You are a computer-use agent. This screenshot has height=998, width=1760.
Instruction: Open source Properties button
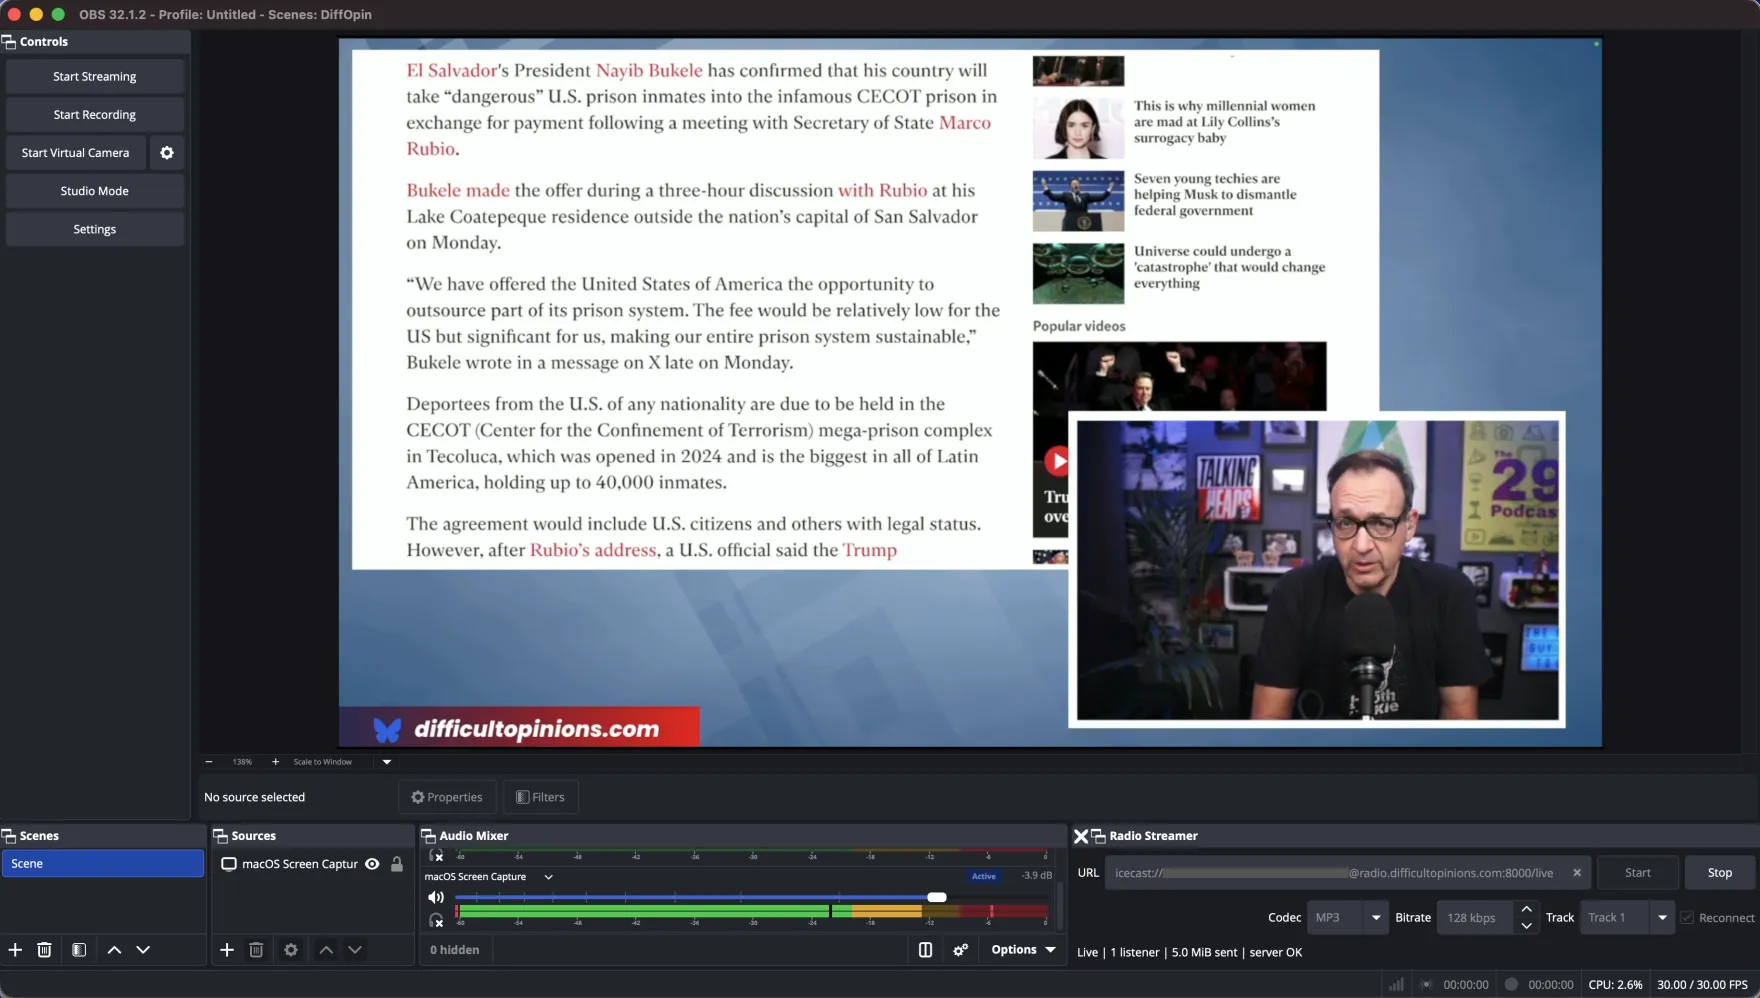pos(447,797)
